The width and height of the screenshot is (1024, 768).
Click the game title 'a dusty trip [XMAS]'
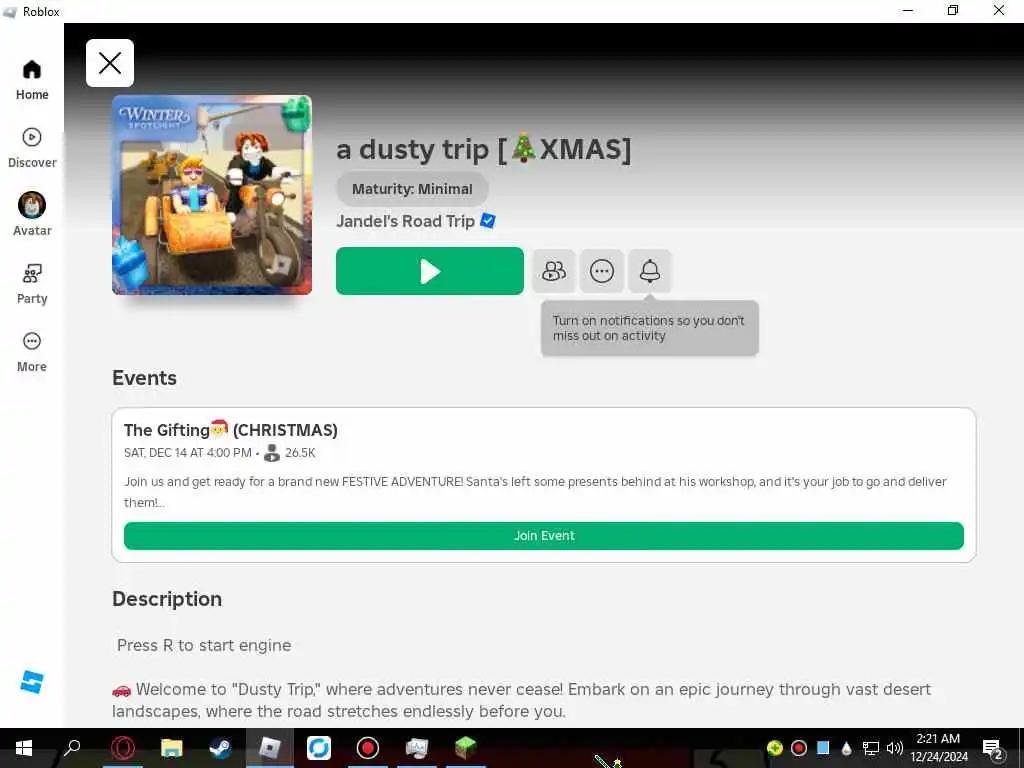[x=483, y=149]
